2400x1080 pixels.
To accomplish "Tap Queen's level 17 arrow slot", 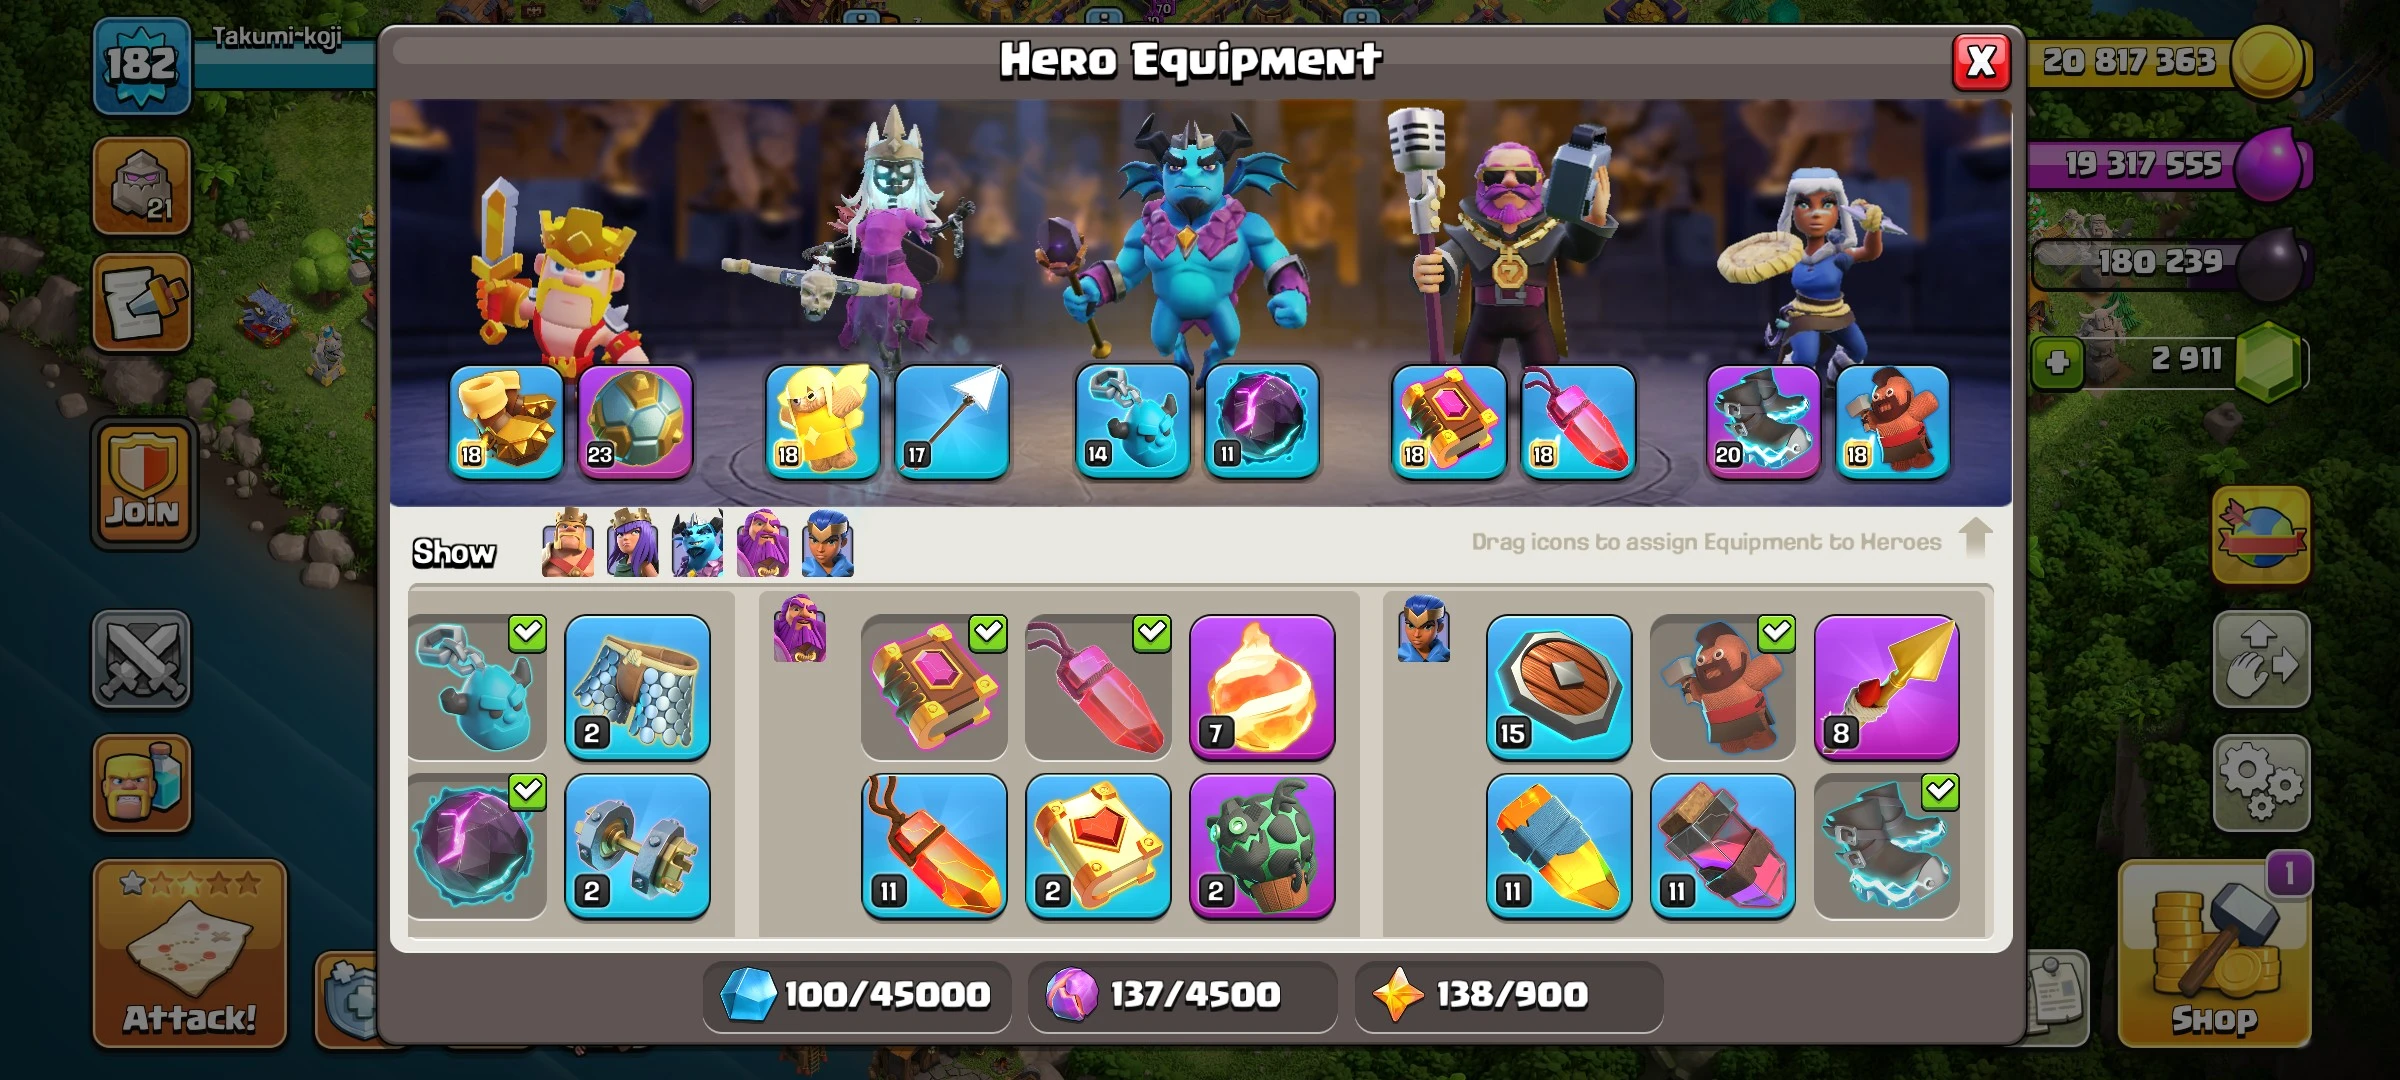I will (951, 422).
